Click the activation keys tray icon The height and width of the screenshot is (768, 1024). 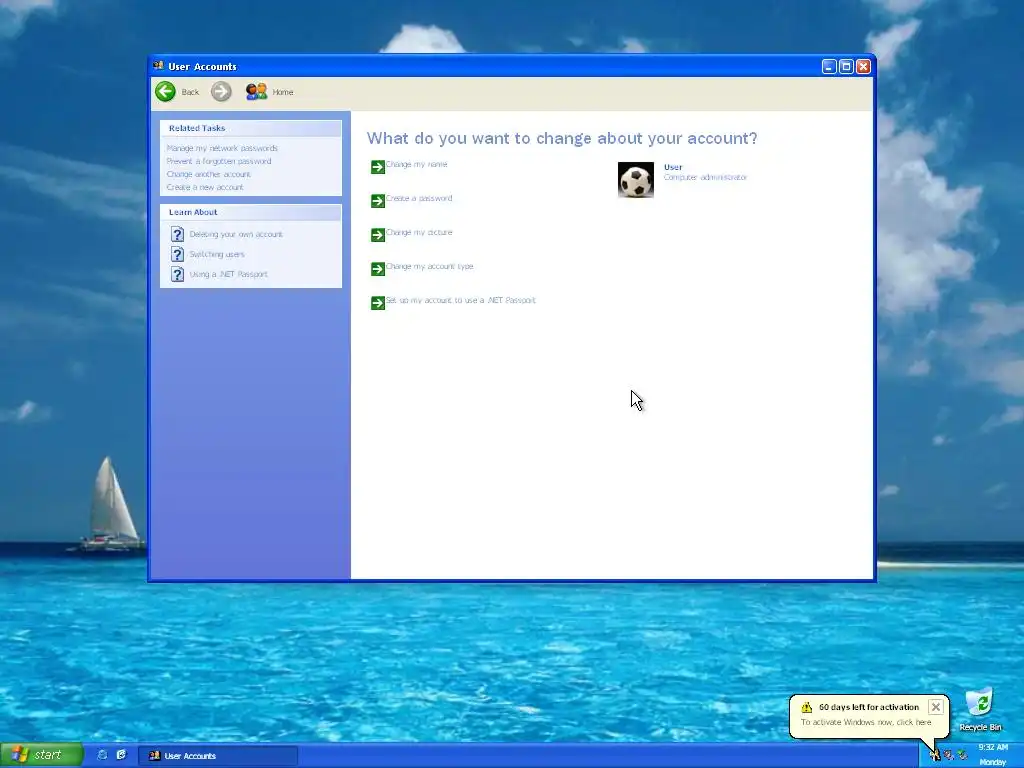click(935, 755)
